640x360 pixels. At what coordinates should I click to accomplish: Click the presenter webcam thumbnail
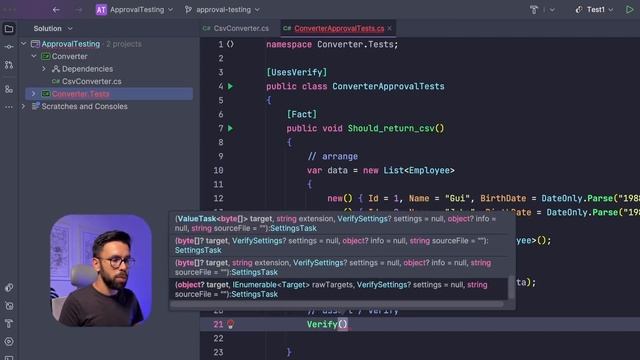coord(101,270)
